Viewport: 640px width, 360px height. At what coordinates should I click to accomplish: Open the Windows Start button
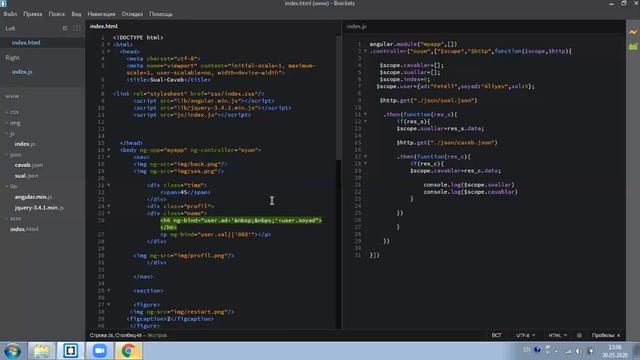[12, 351]
